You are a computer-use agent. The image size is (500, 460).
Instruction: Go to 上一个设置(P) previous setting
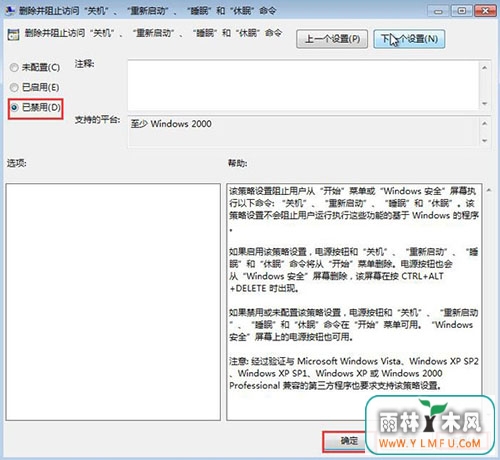click(332, 39)
